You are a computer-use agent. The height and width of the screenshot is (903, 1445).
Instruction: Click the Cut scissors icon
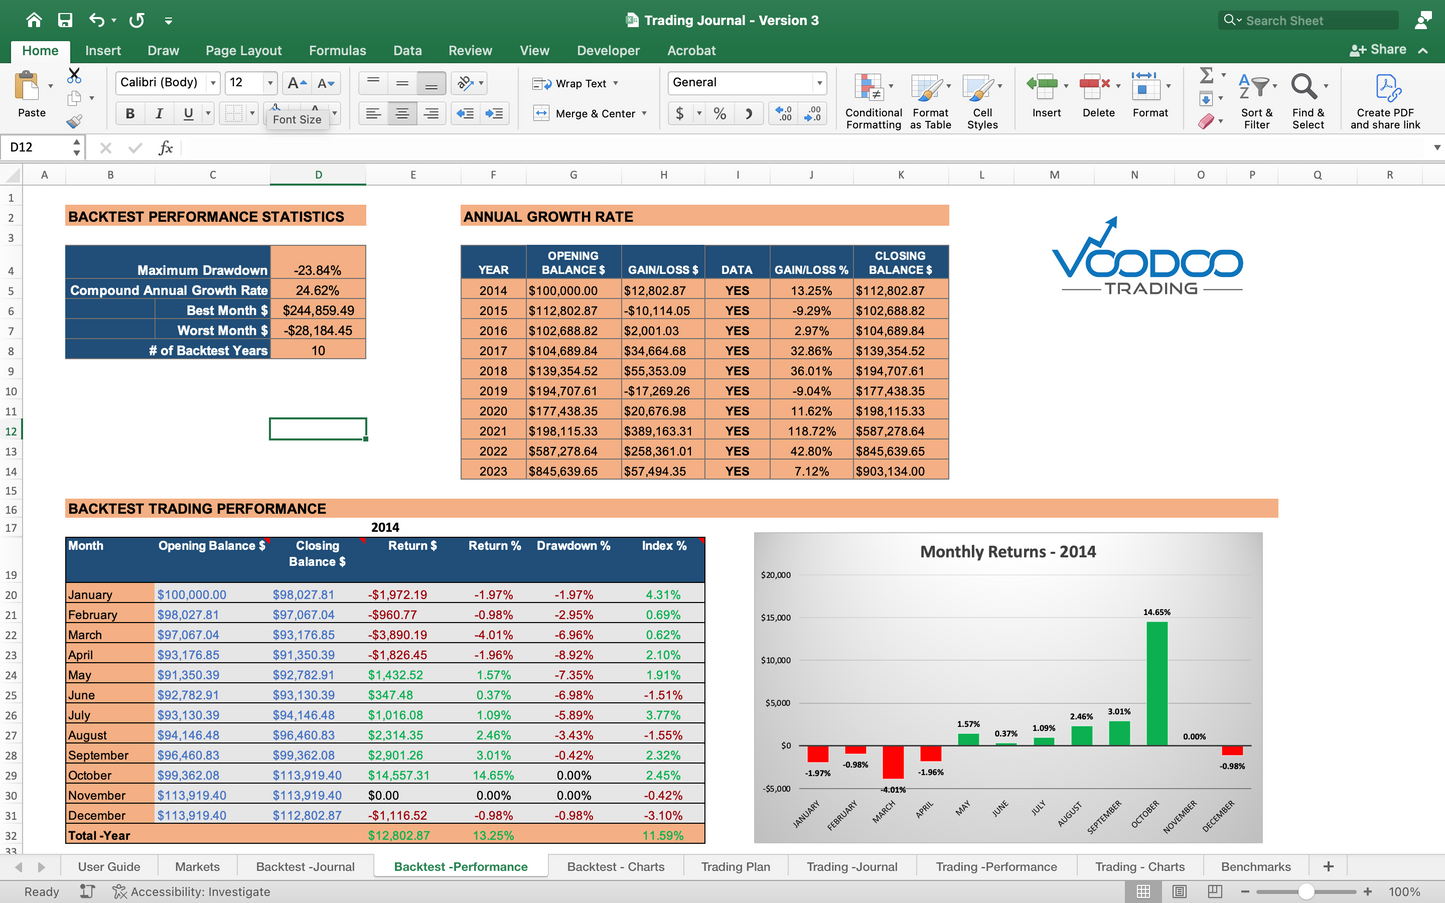74,76
